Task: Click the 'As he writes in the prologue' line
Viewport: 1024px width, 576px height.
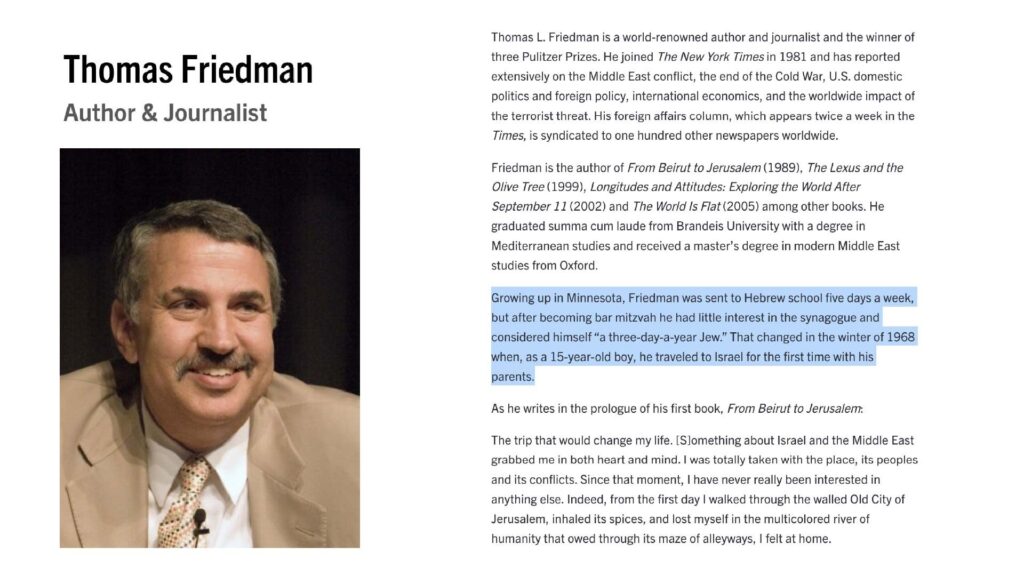Action: pos(677,409)
